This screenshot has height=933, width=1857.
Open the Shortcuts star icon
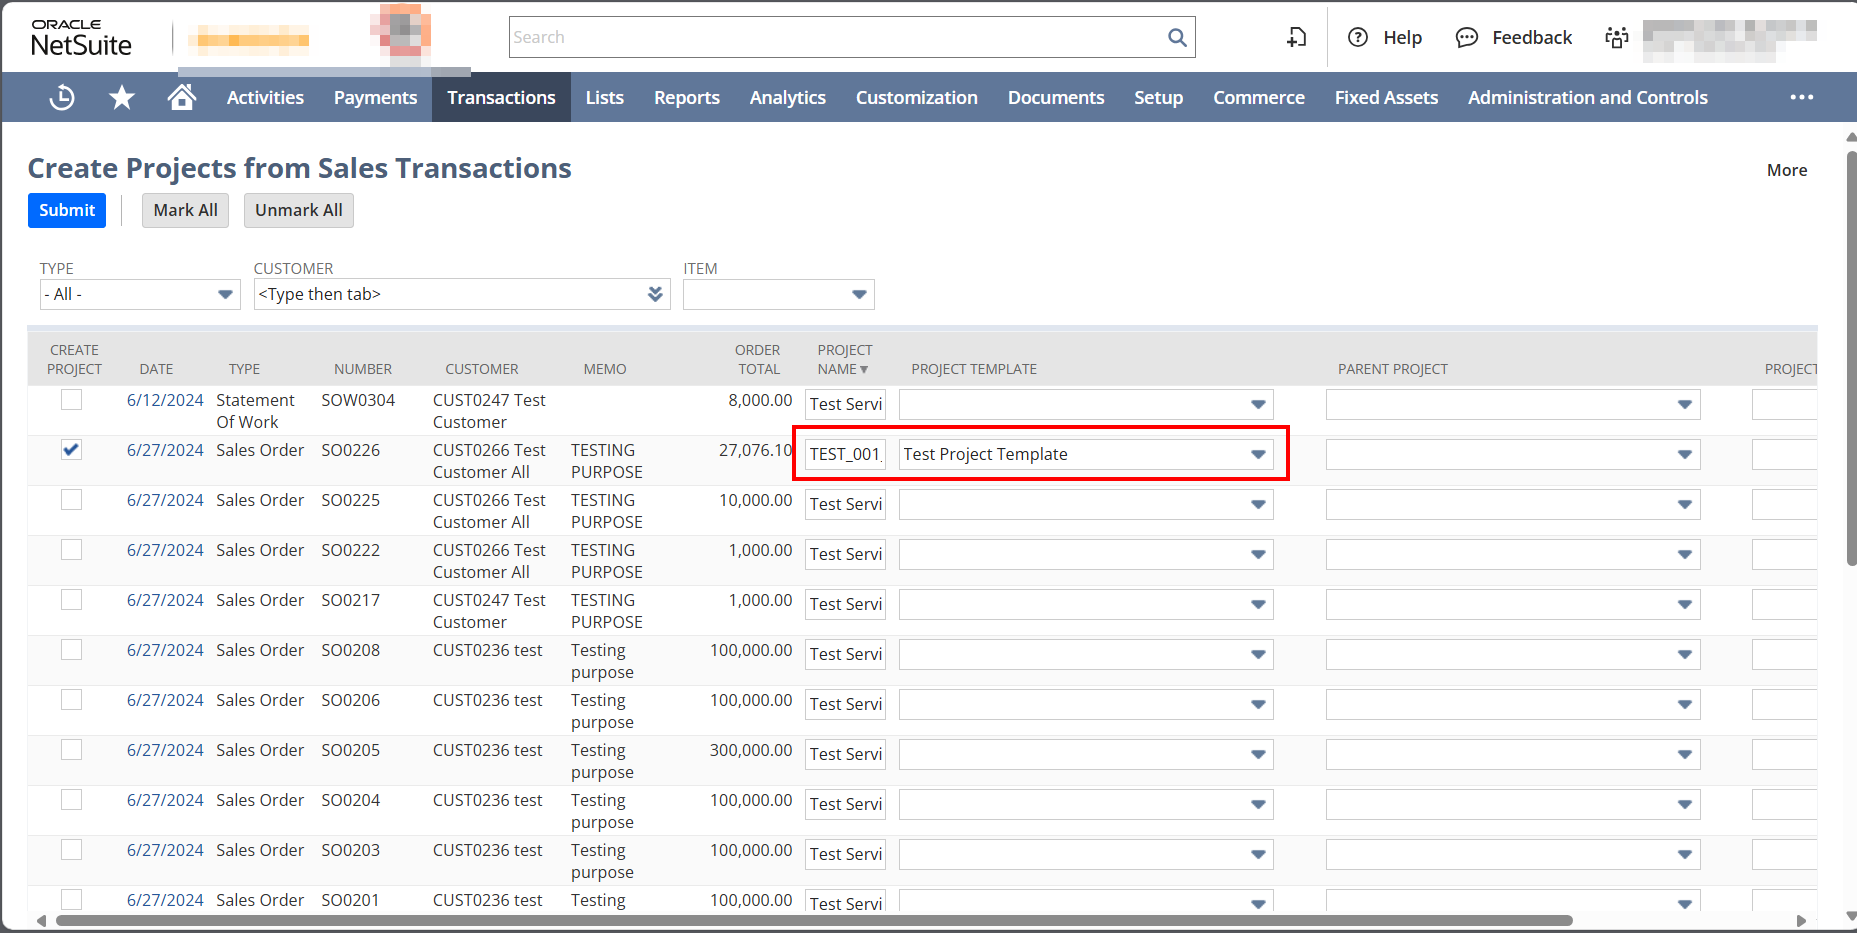point(122,97)
